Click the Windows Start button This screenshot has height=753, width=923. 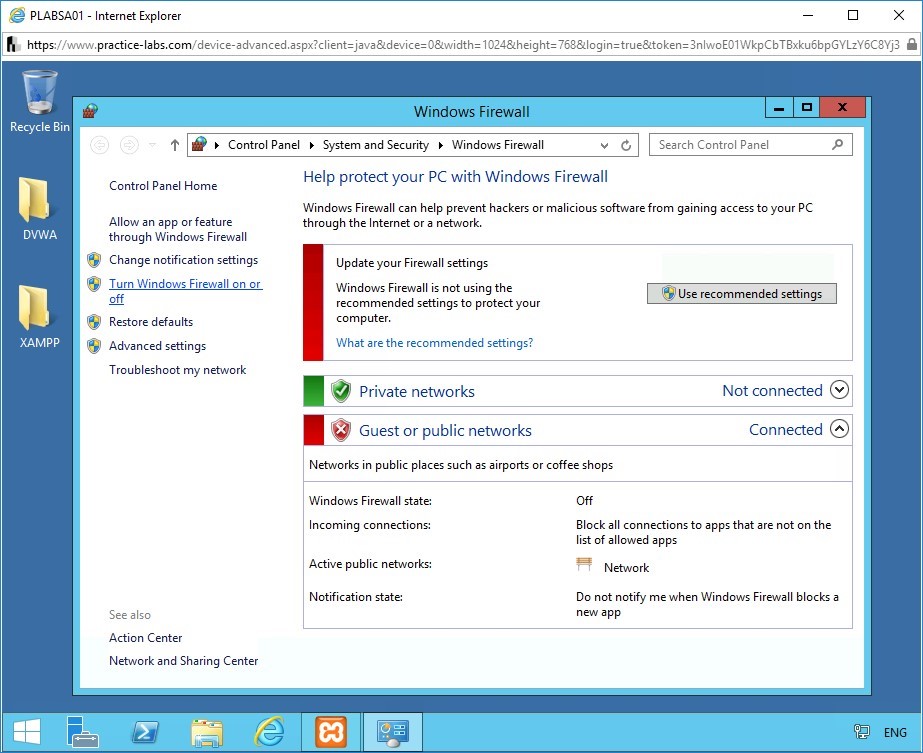coord(26,732)
